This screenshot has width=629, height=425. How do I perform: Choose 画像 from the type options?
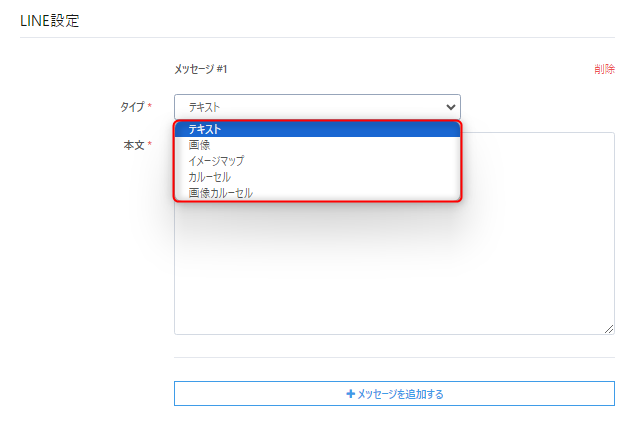coord(200,145)
